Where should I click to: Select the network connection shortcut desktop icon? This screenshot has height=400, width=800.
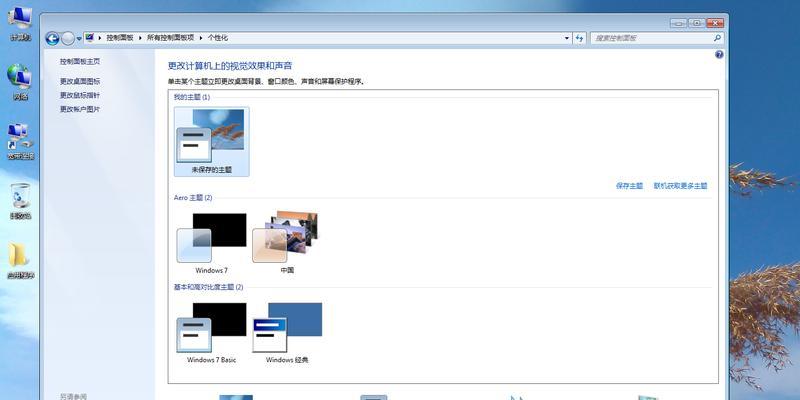20,142
